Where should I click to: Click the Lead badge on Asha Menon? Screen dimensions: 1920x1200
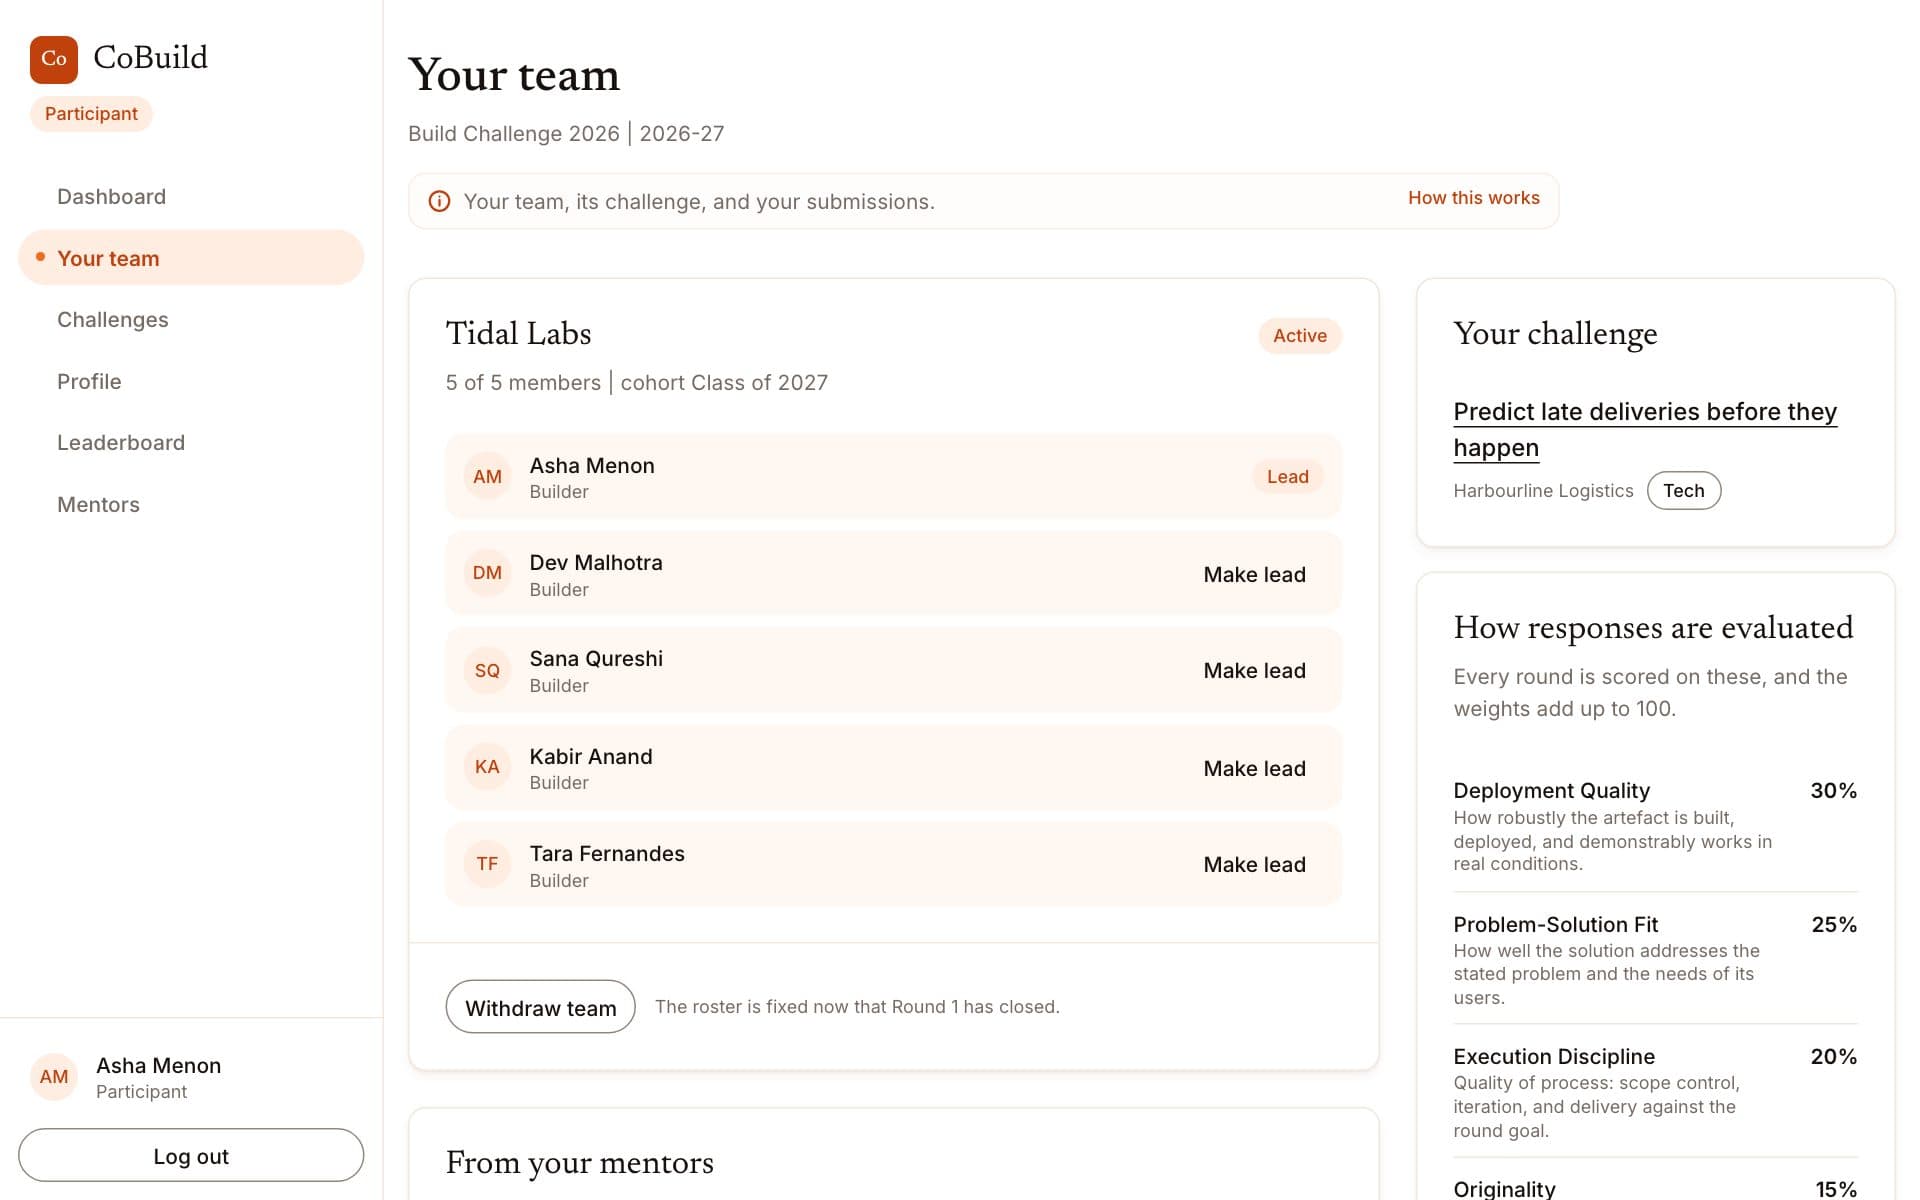[1288, 477]
